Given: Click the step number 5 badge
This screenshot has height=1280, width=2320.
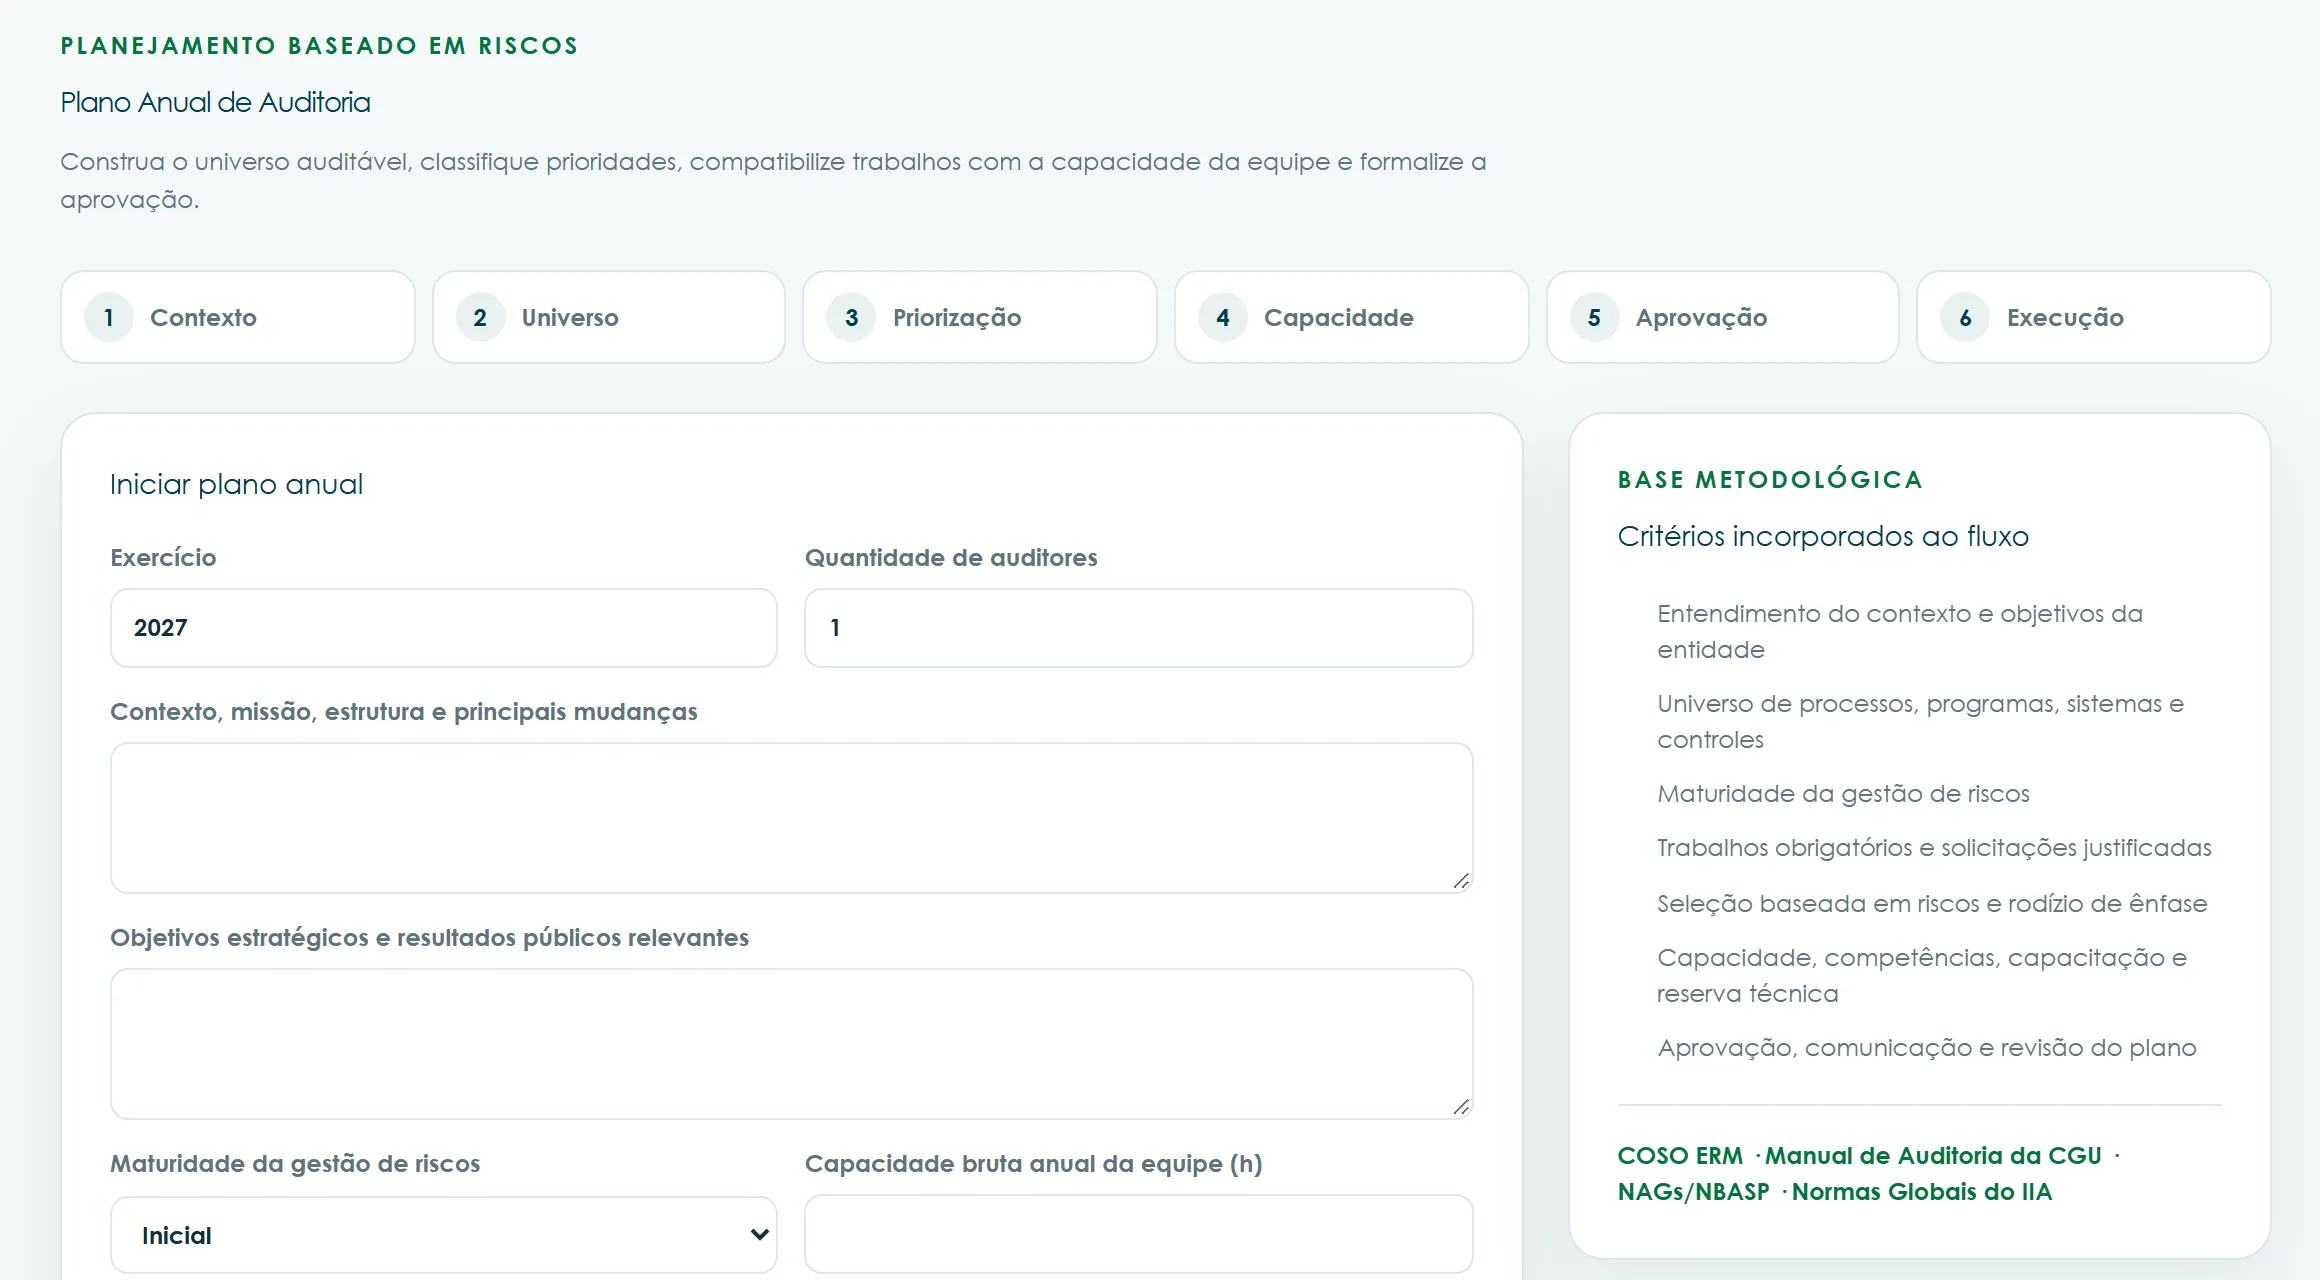Looking at the screenshot, I should coord(1594,317).
